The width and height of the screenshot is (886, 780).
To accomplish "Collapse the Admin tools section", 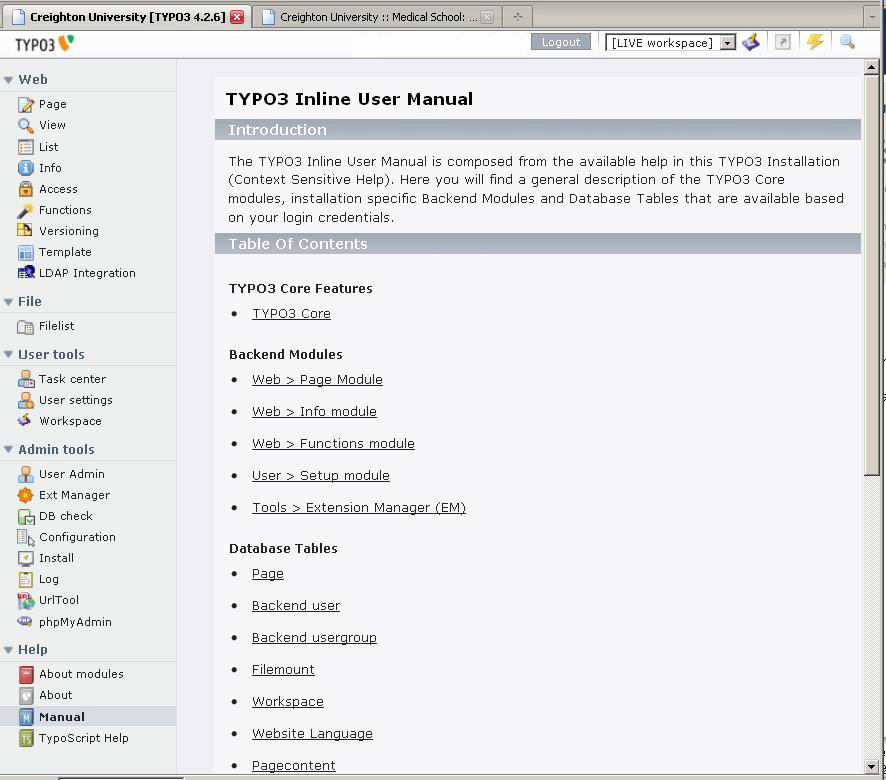I will tap(9, 450).
